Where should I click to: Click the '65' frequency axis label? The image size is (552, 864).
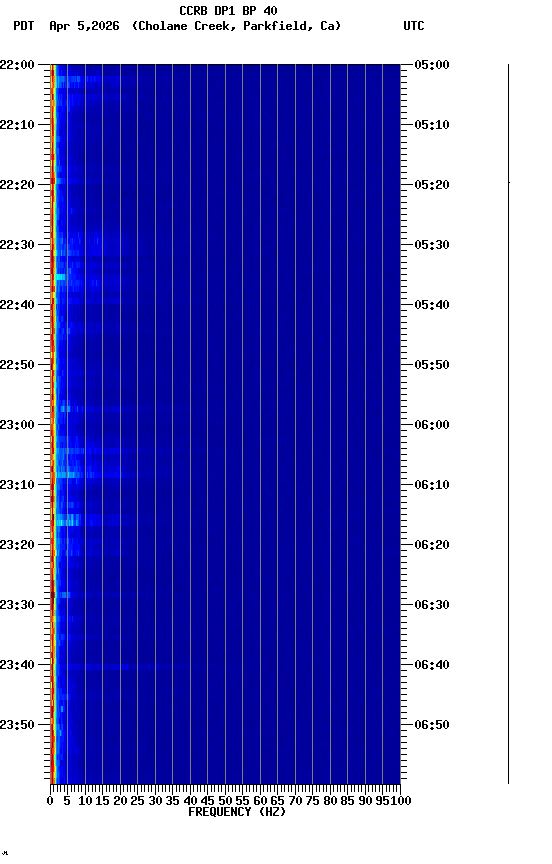pos(277,802)
